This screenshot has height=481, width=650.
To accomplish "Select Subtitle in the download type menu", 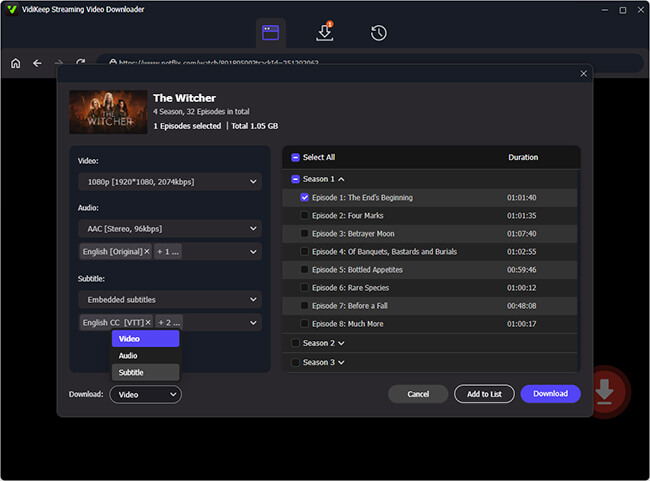I will pos(146,372).
